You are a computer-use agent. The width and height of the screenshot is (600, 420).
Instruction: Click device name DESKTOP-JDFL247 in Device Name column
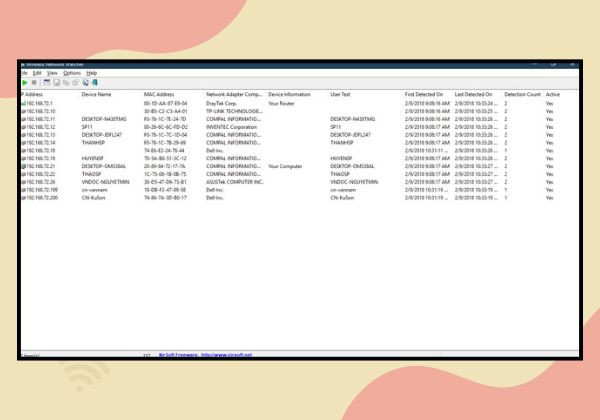point(102,135)
